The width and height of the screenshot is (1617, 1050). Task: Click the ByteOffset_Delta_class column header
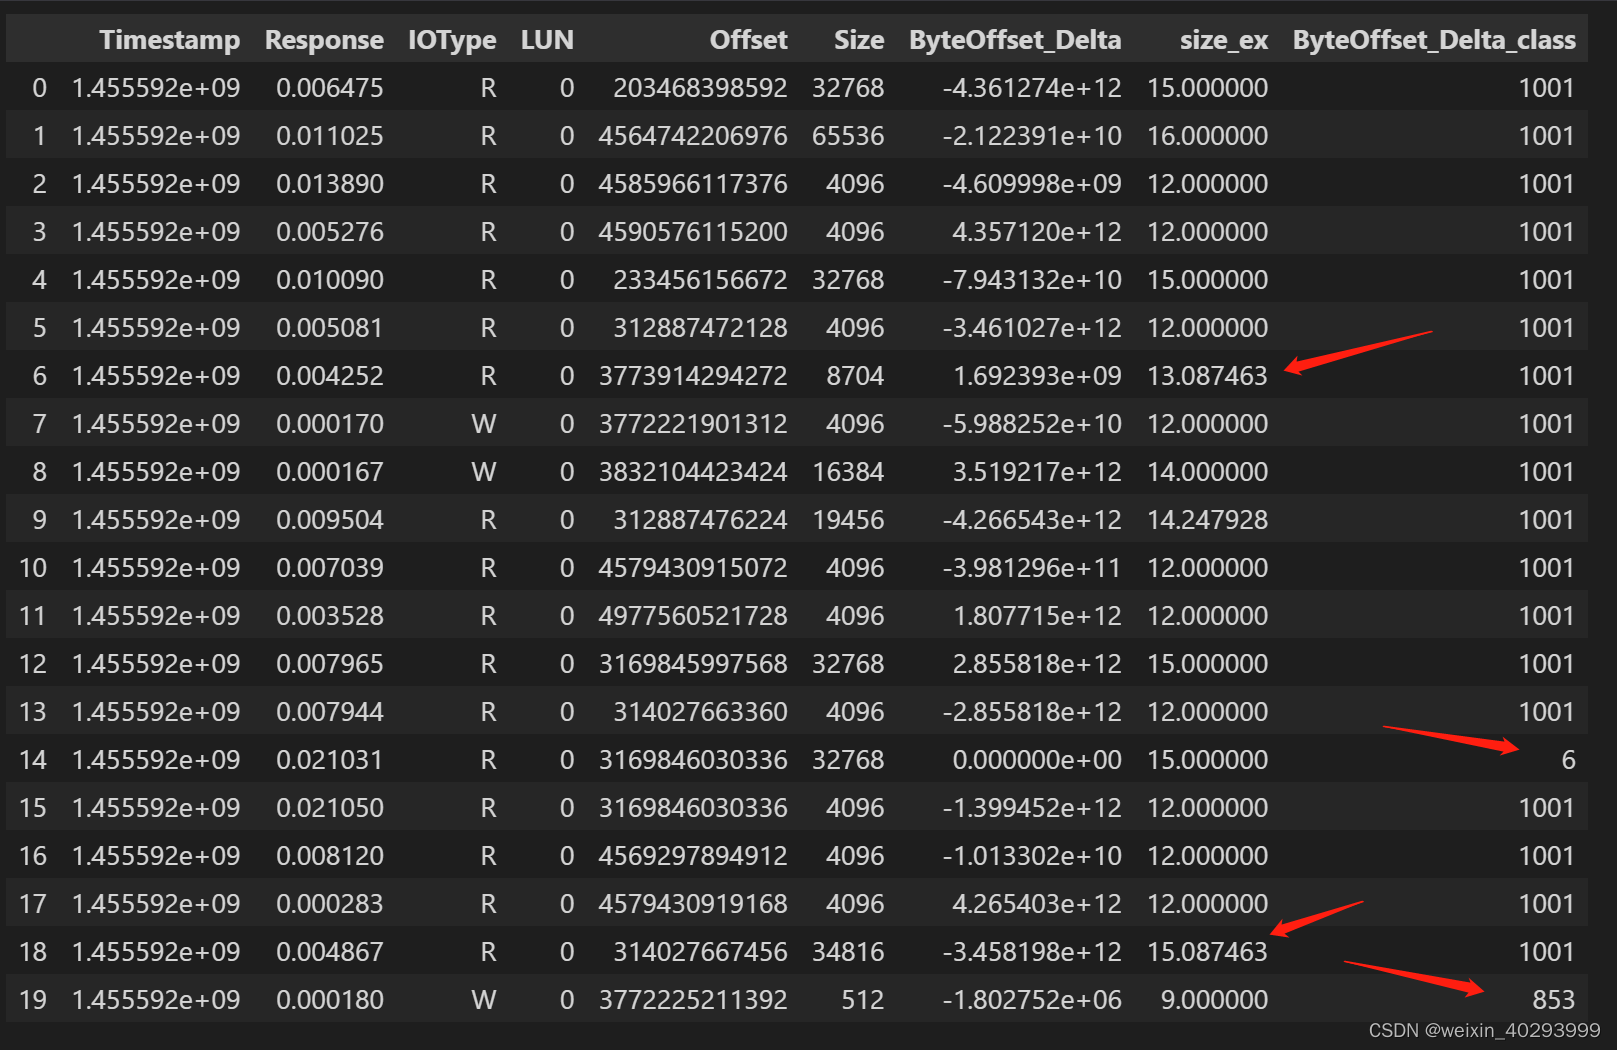[1434, 40]
